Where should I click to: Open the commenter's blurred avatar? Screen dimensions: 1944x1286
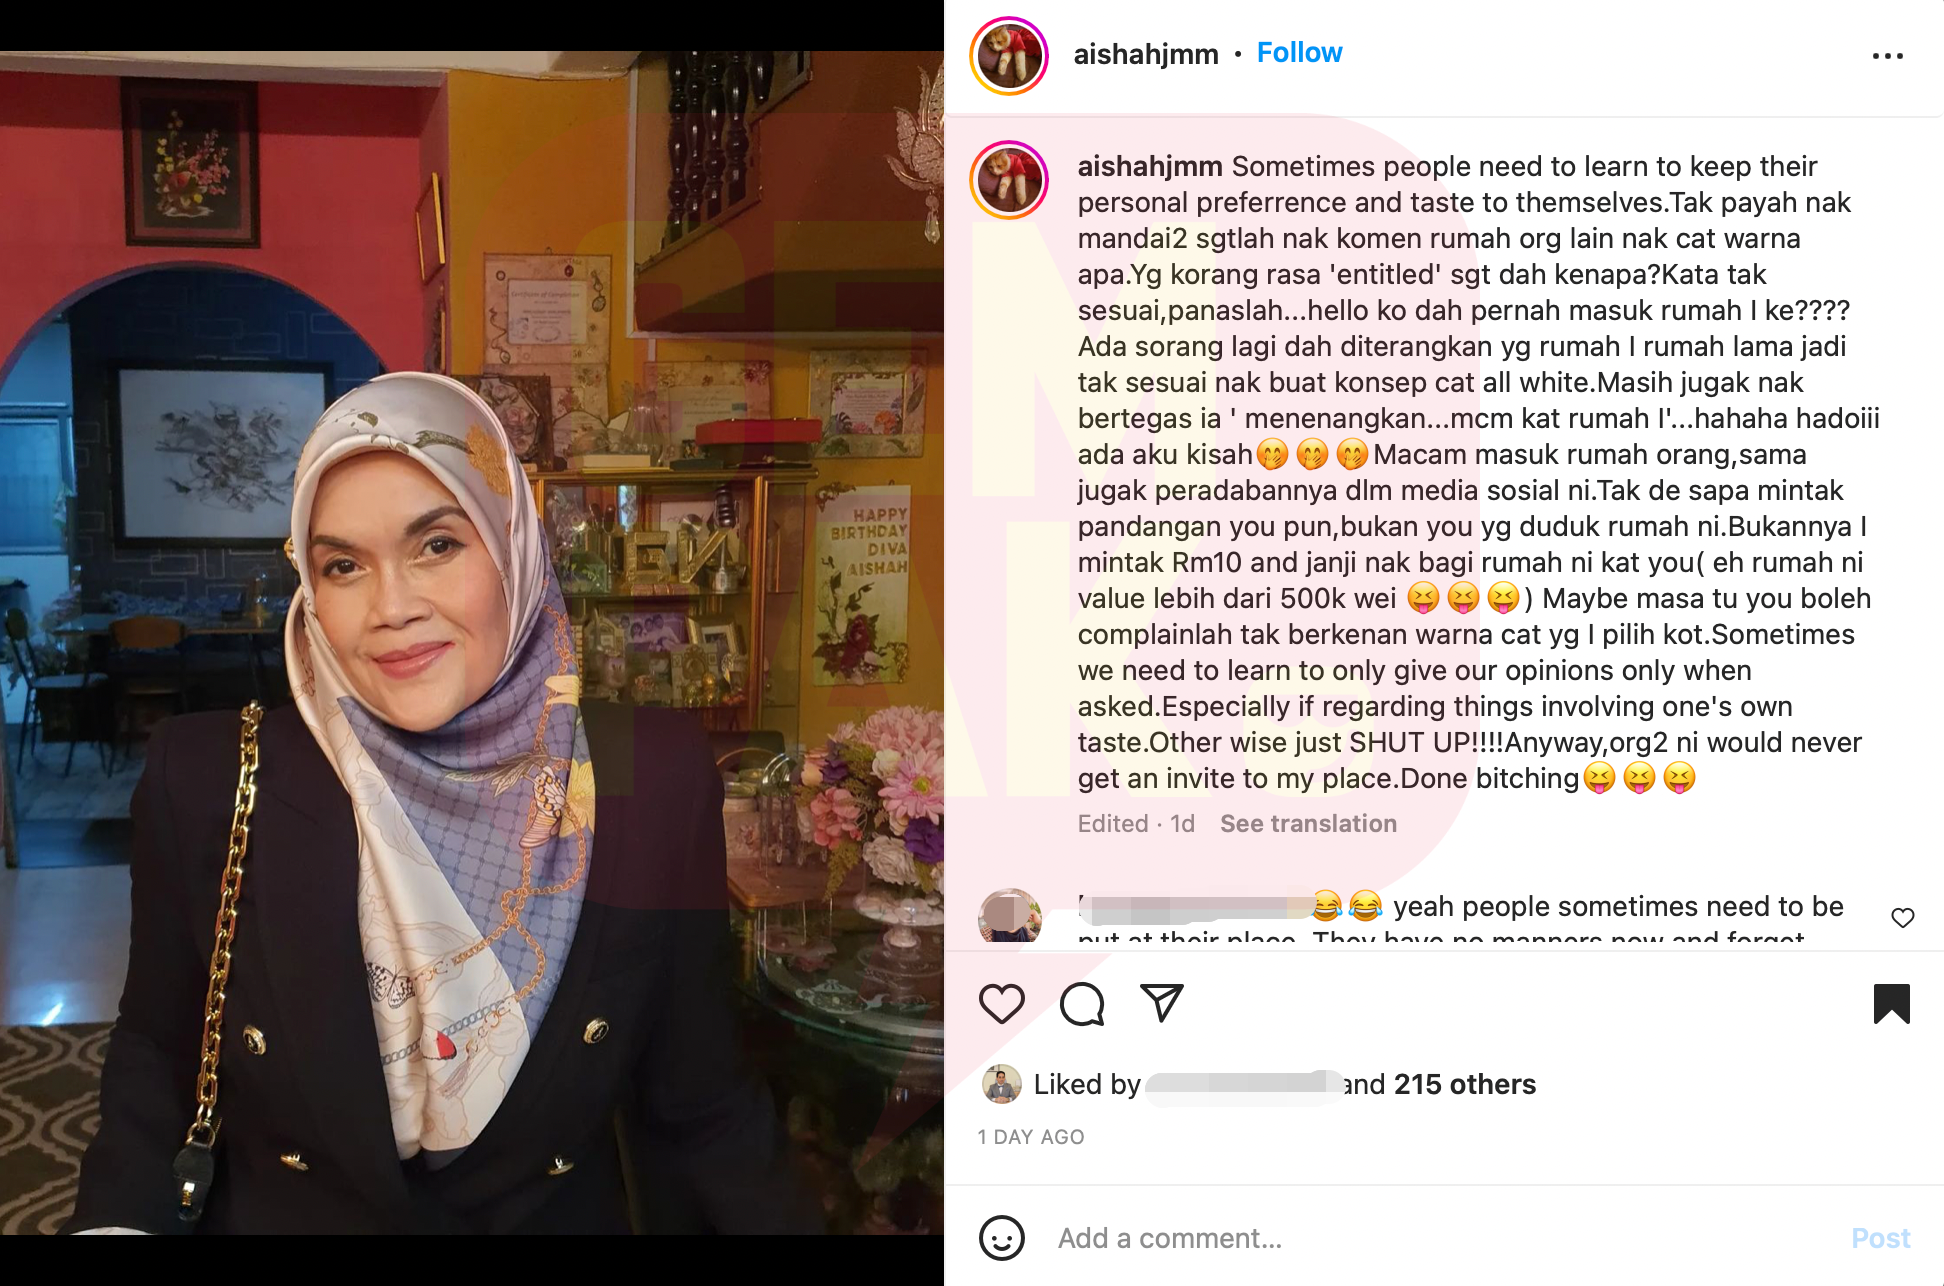coord(1010,916)
